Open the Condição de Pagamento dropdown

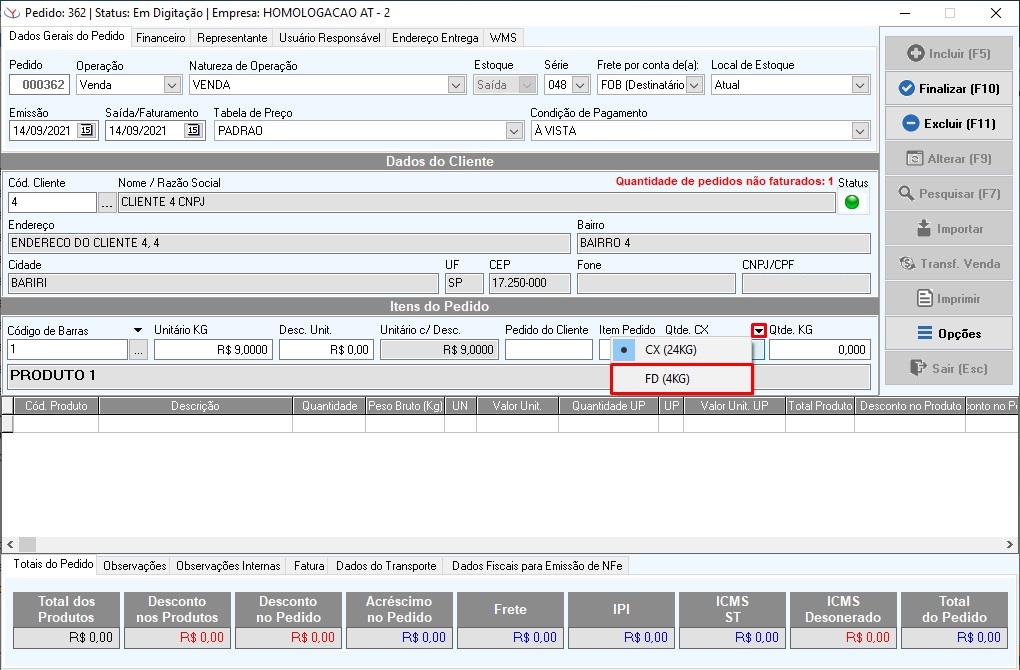click(860, 131)
